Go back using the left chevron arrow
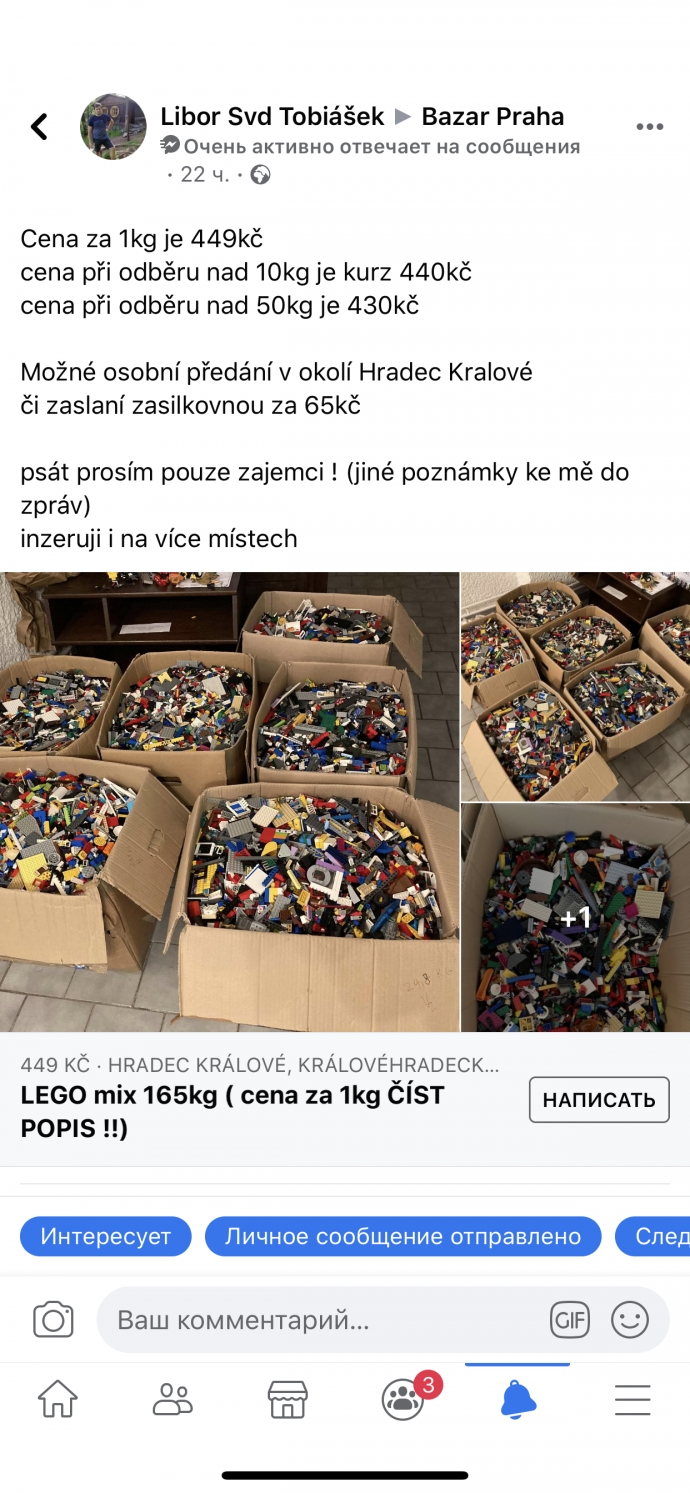Screen dimensions: 690x1493 (x=39, y=127)
